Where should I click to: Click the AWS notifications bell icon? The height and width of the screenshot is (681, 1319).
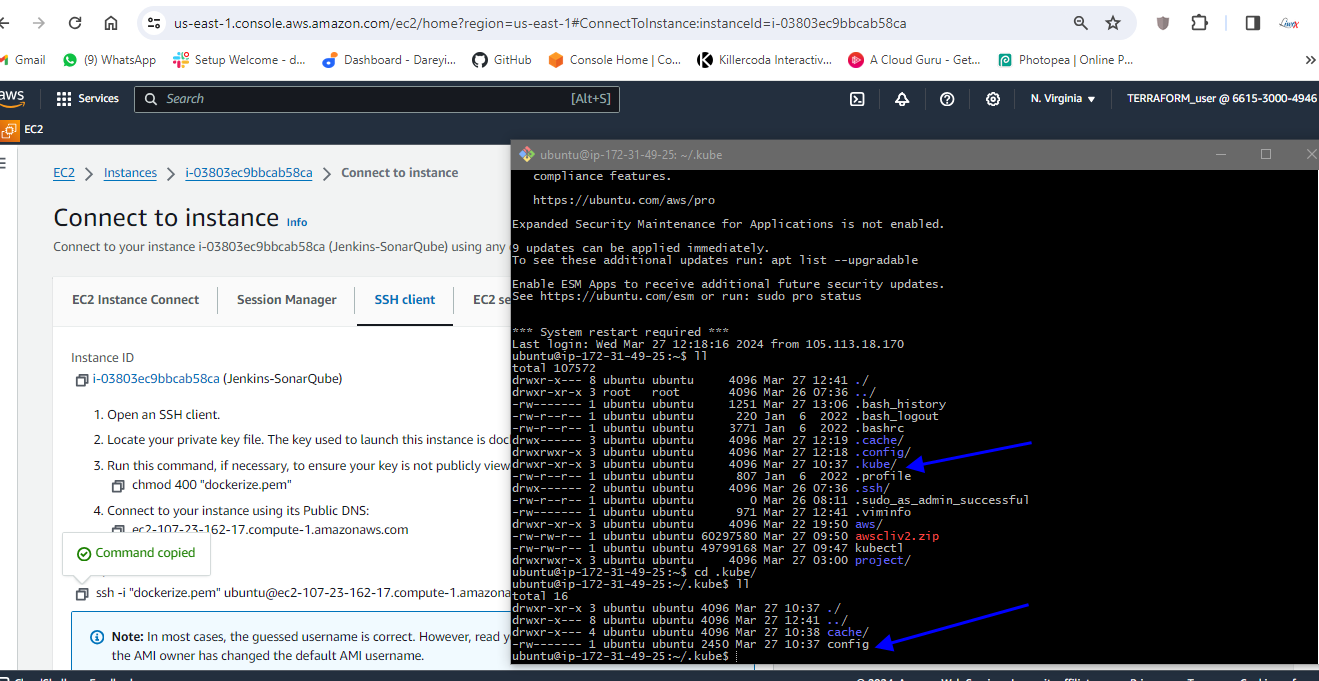(902, 99)
